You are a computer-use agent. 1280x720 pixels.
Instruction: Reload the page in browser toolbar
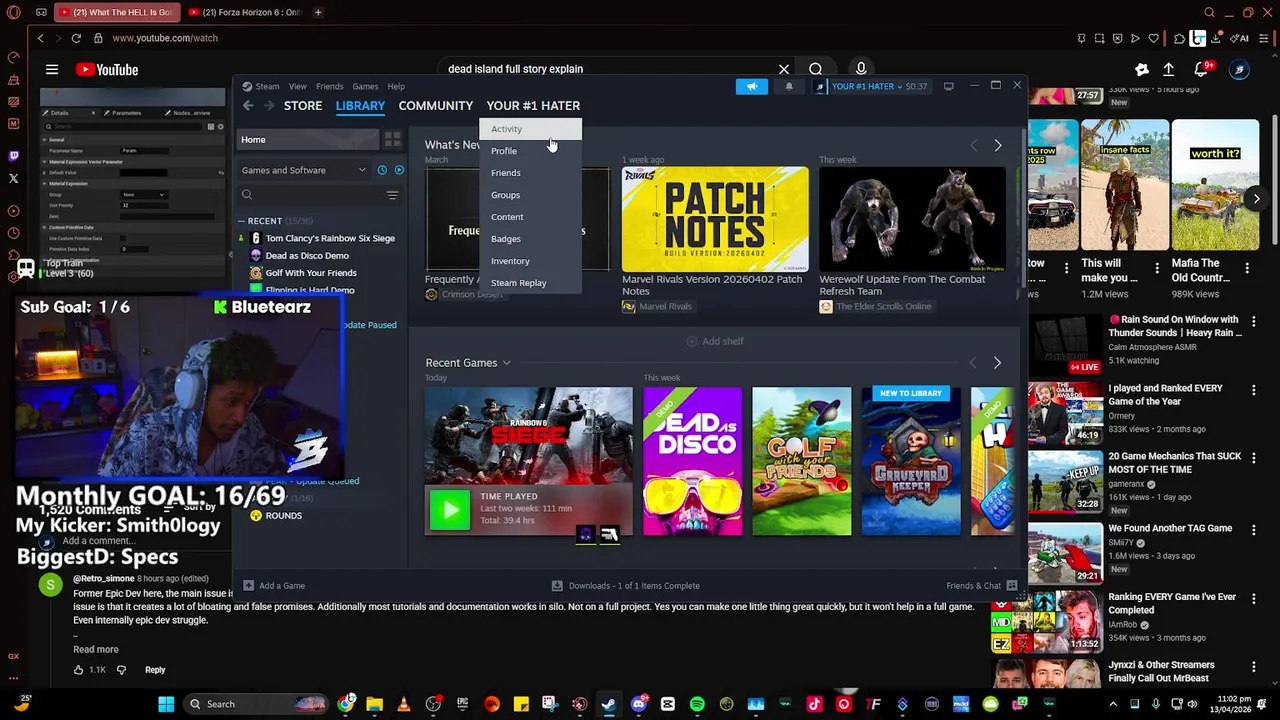(76, 38)
